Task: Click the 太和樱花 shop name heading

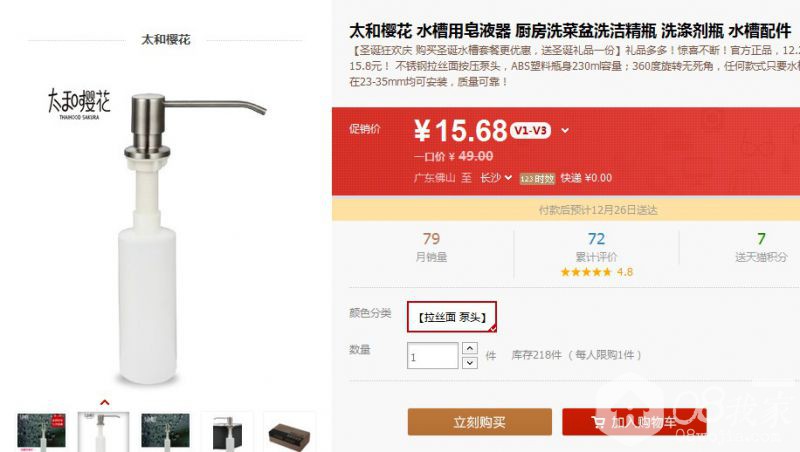Action: pos(165,39)
